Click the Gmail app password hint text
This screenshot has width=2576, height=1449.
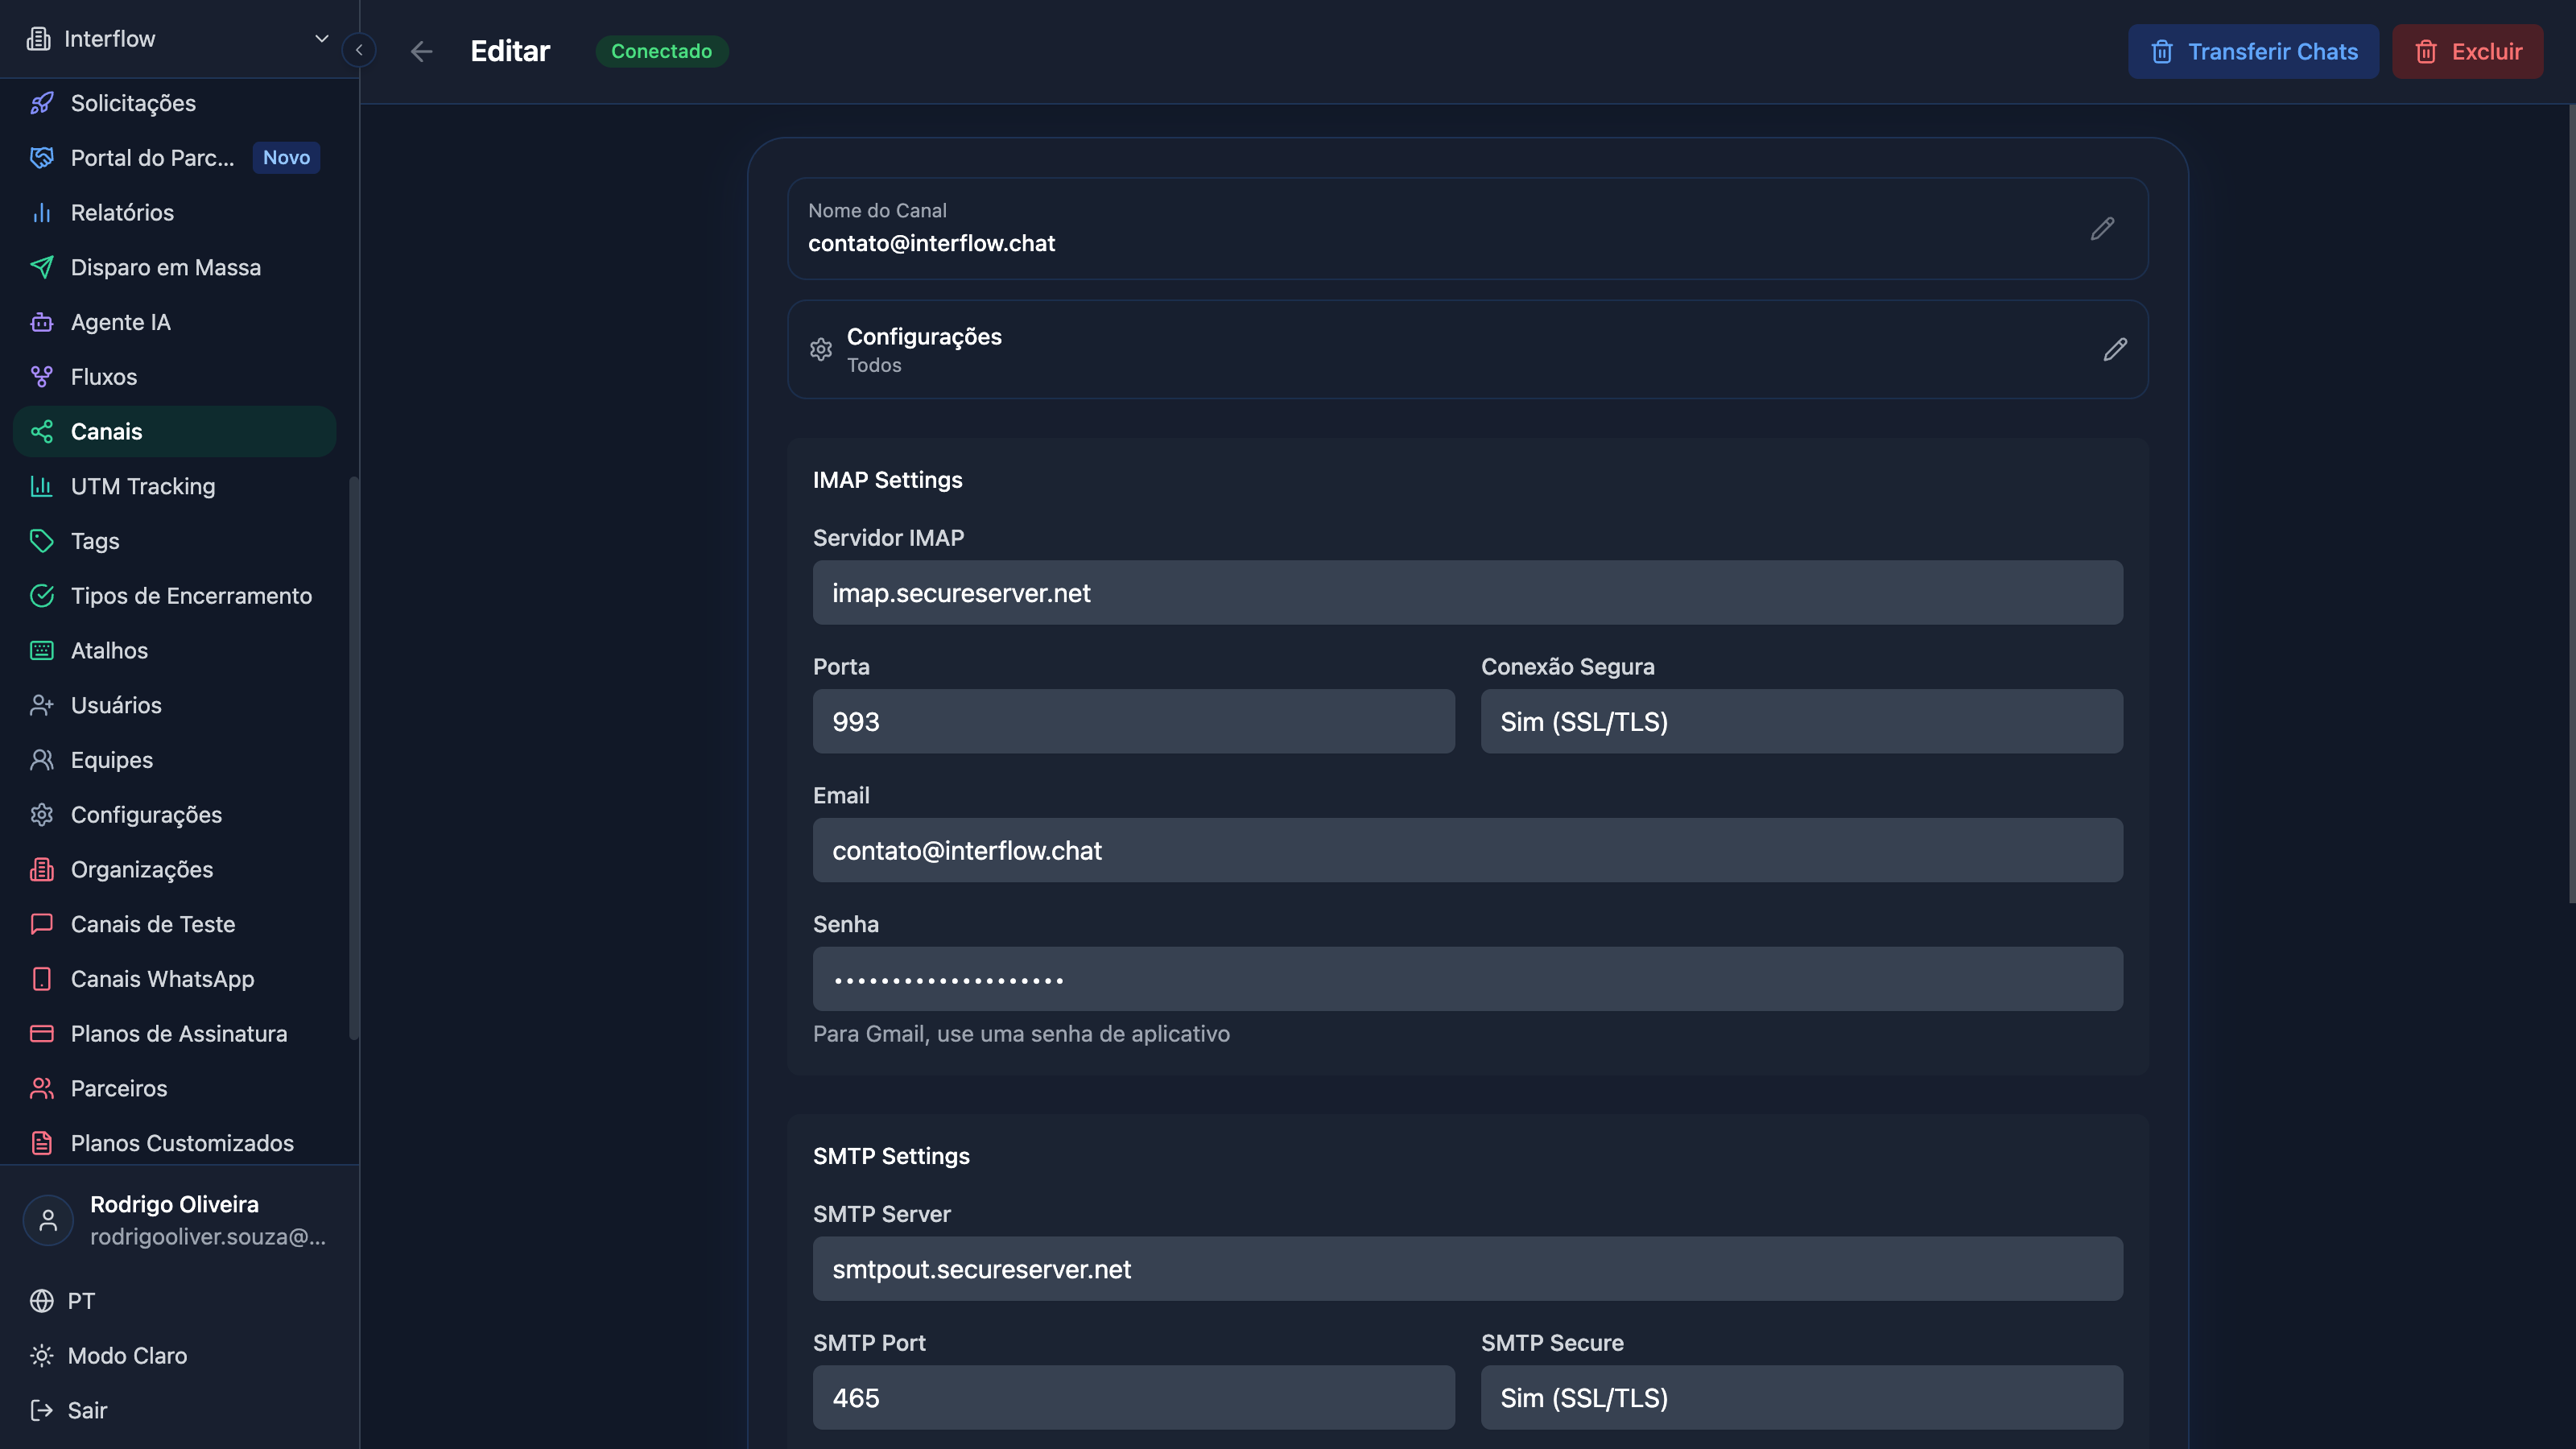point(1021,1034)
